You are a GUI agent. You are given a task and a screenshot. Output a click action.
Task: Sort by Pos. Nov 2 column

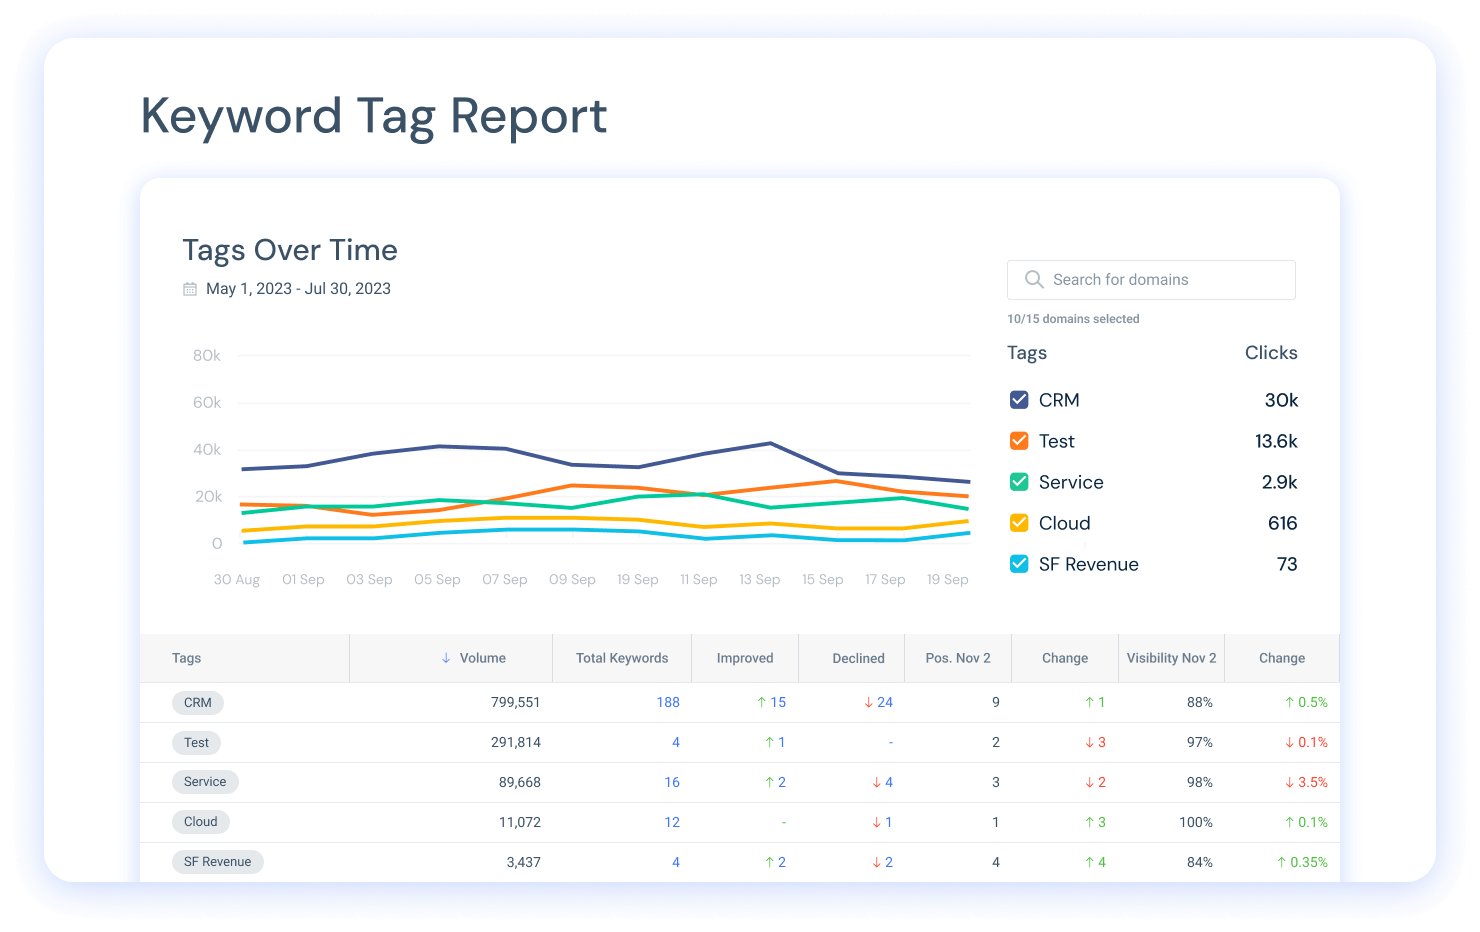pyautogui.click(x=958, y=658)
